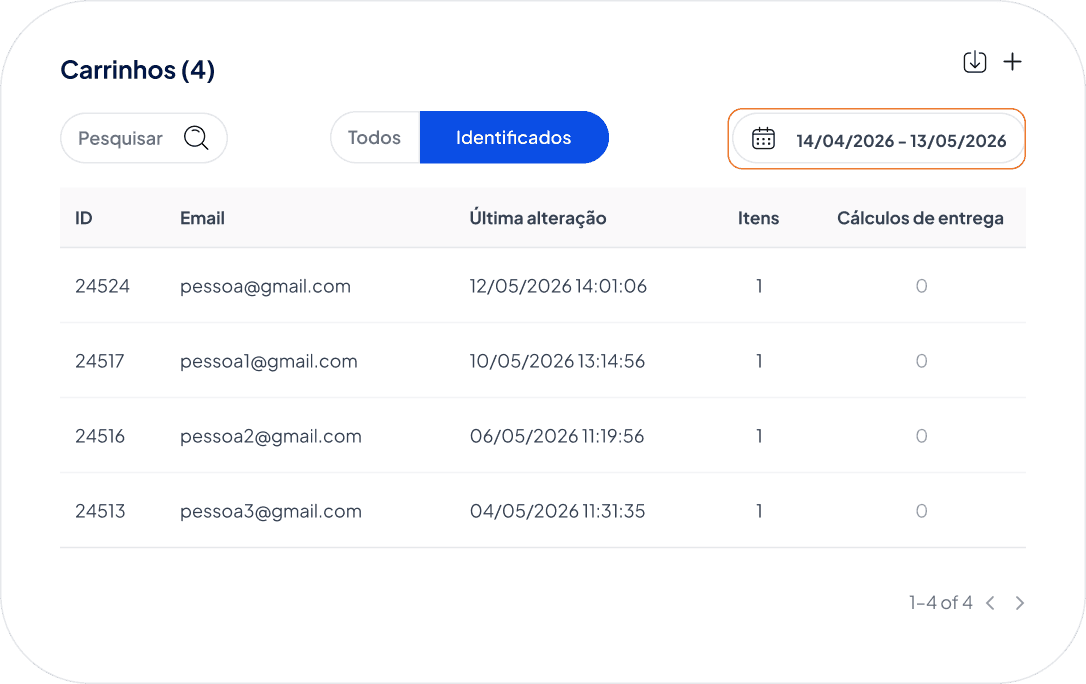1086x684 pixels.
Task: Click date 10/05/2026 13:14:56
Action: tap(558, 361)
